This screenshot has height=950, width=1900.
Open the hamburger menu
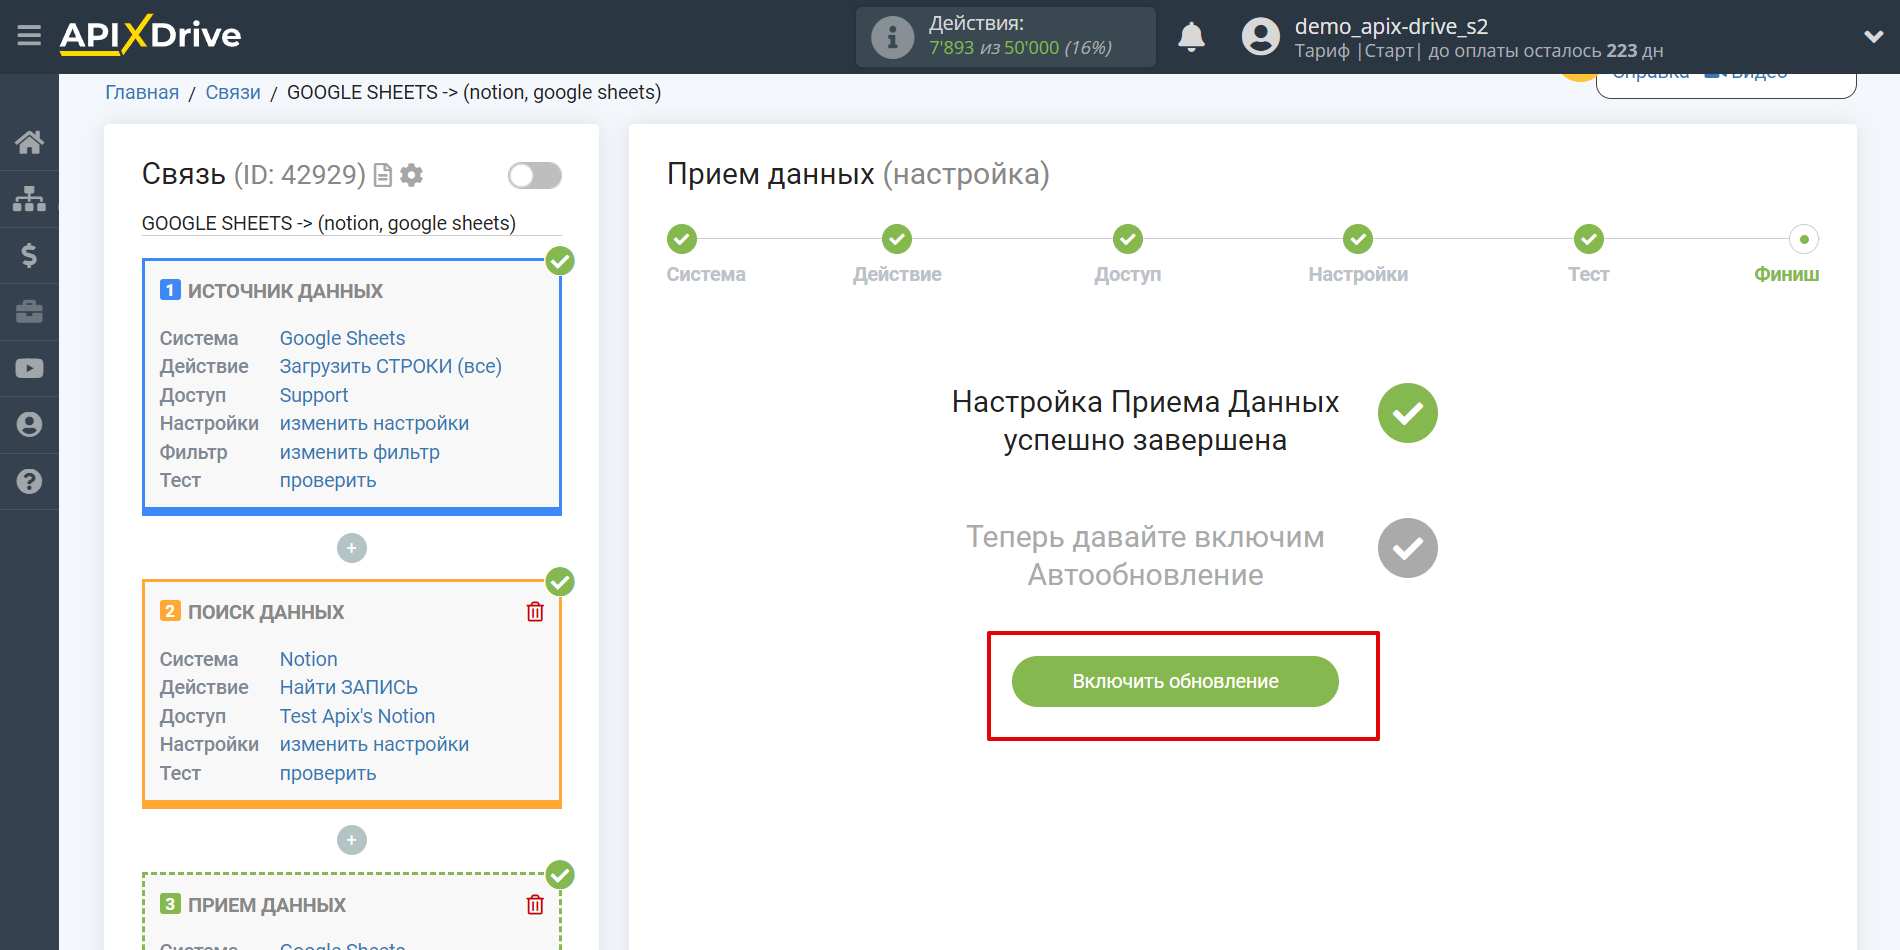(29, 36)
